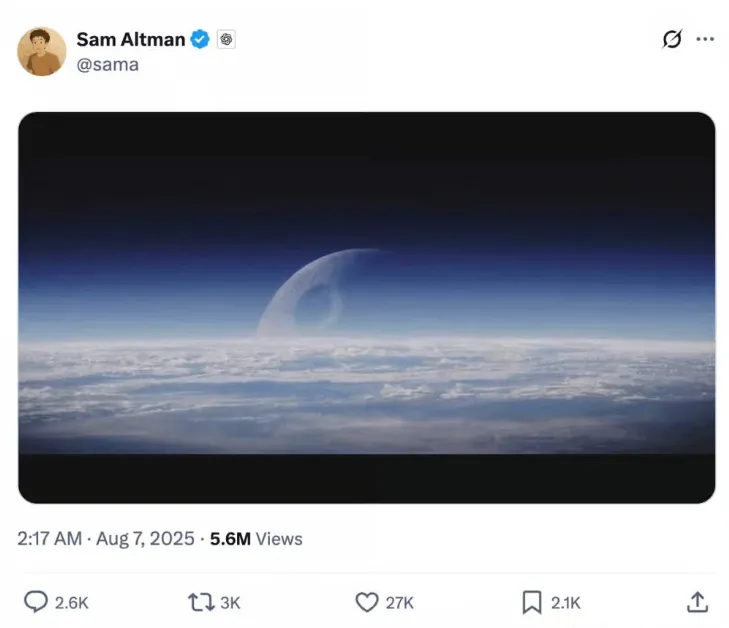Click the 2:17 AM timestamp

point(49,539)
